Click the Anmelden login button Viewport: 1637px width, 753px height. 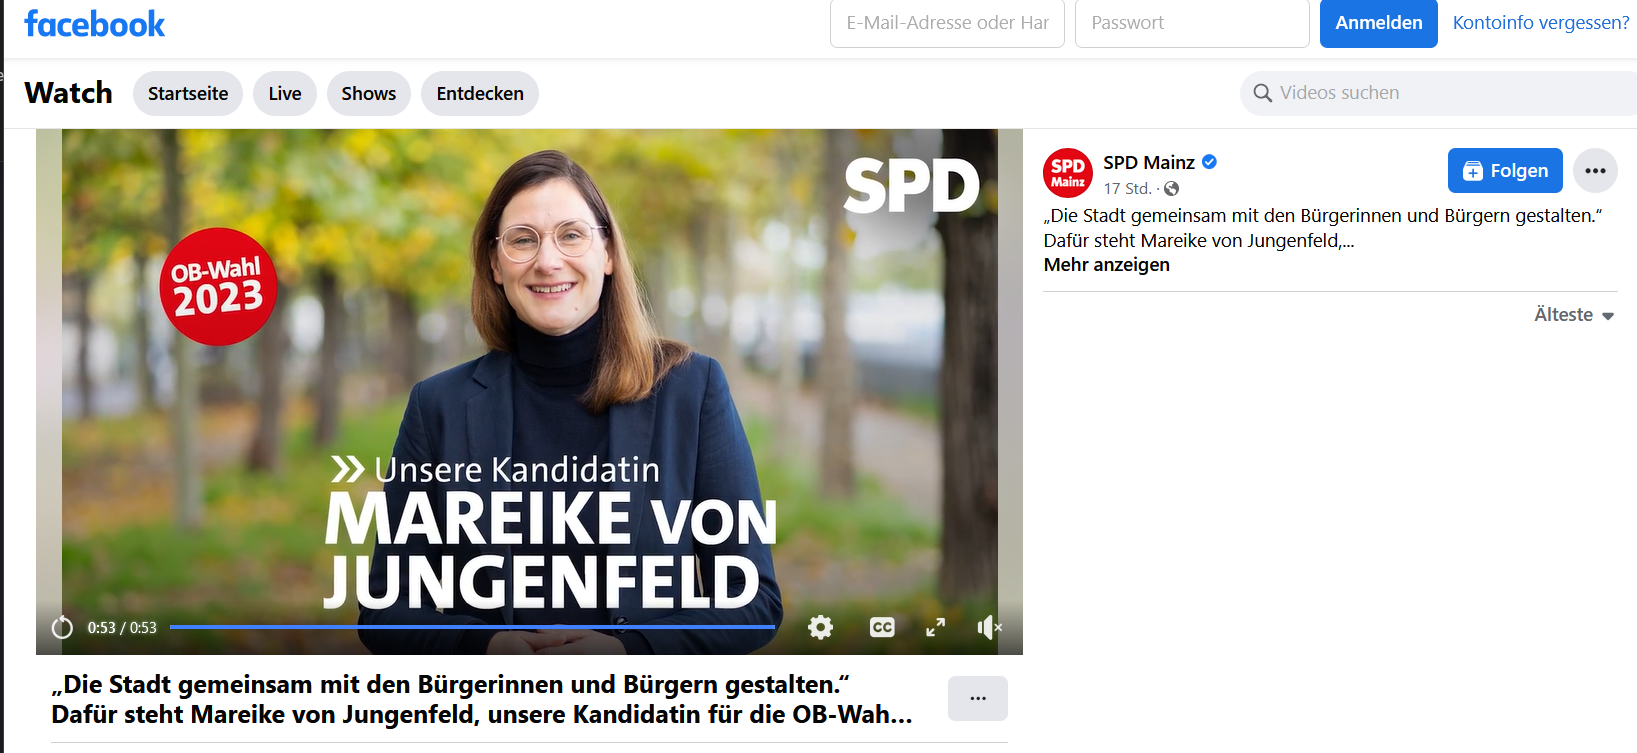1378,23
